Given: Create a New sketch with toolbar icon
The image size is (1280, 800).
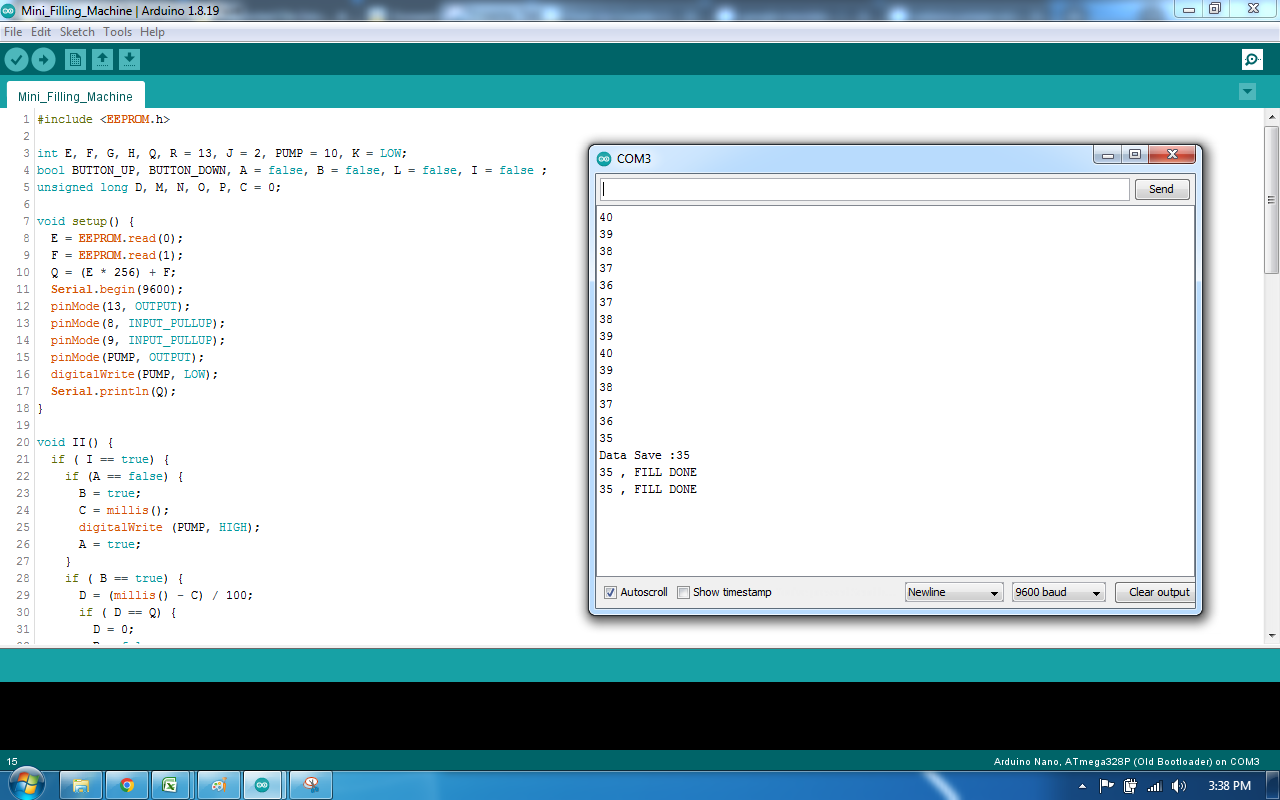Looking at the screenshot, I should [75, 60].
